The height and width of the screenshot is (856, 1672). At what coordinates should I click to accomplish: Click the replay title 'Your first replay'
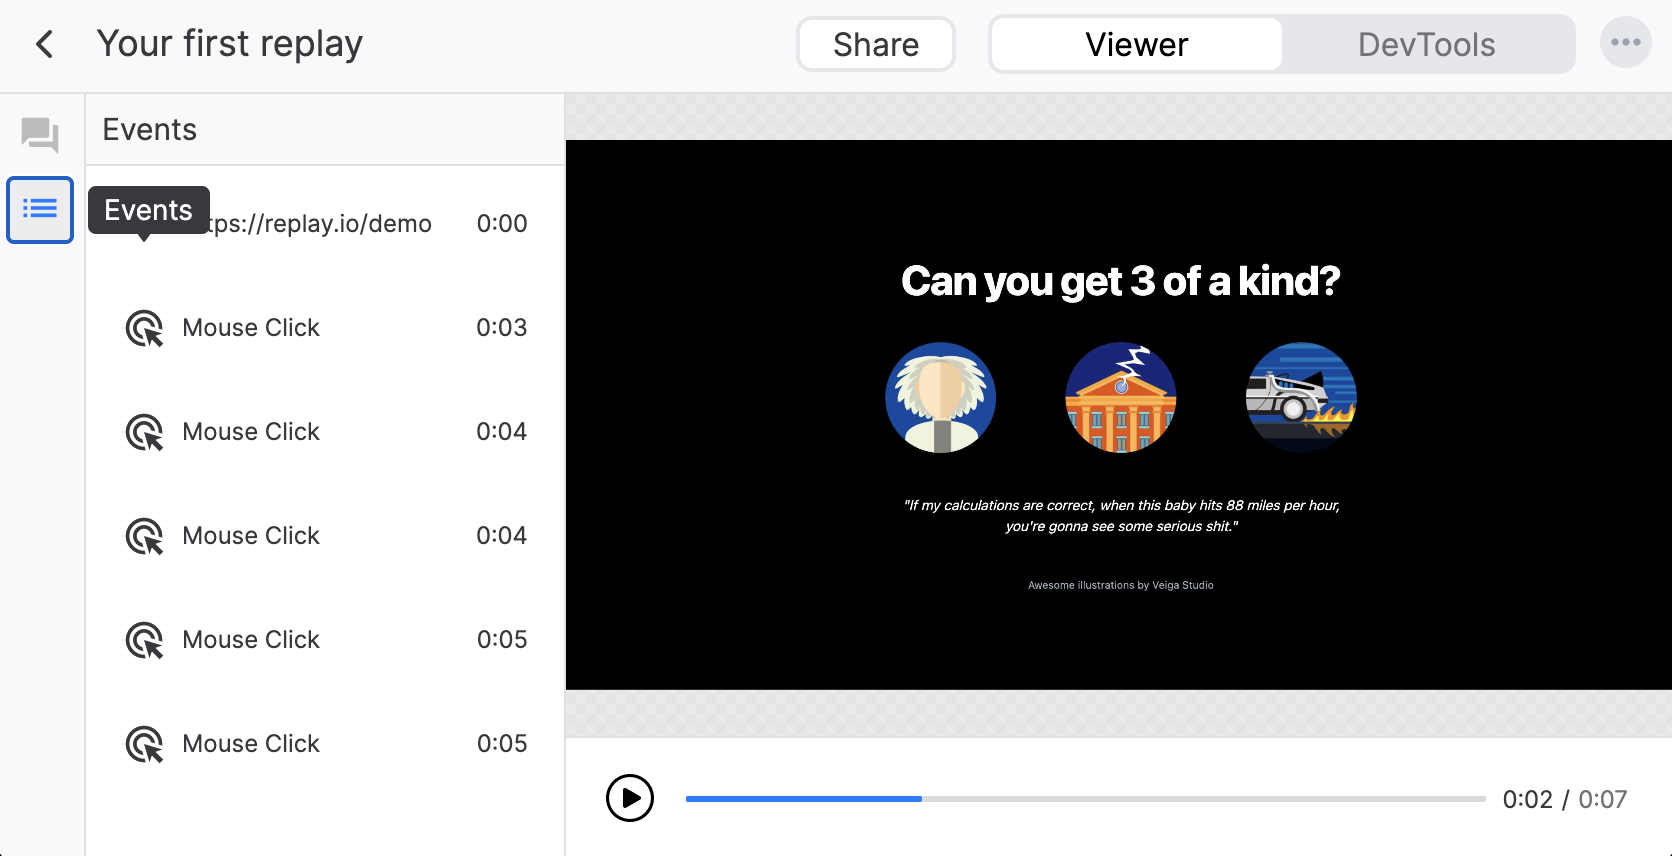[230, 44]
